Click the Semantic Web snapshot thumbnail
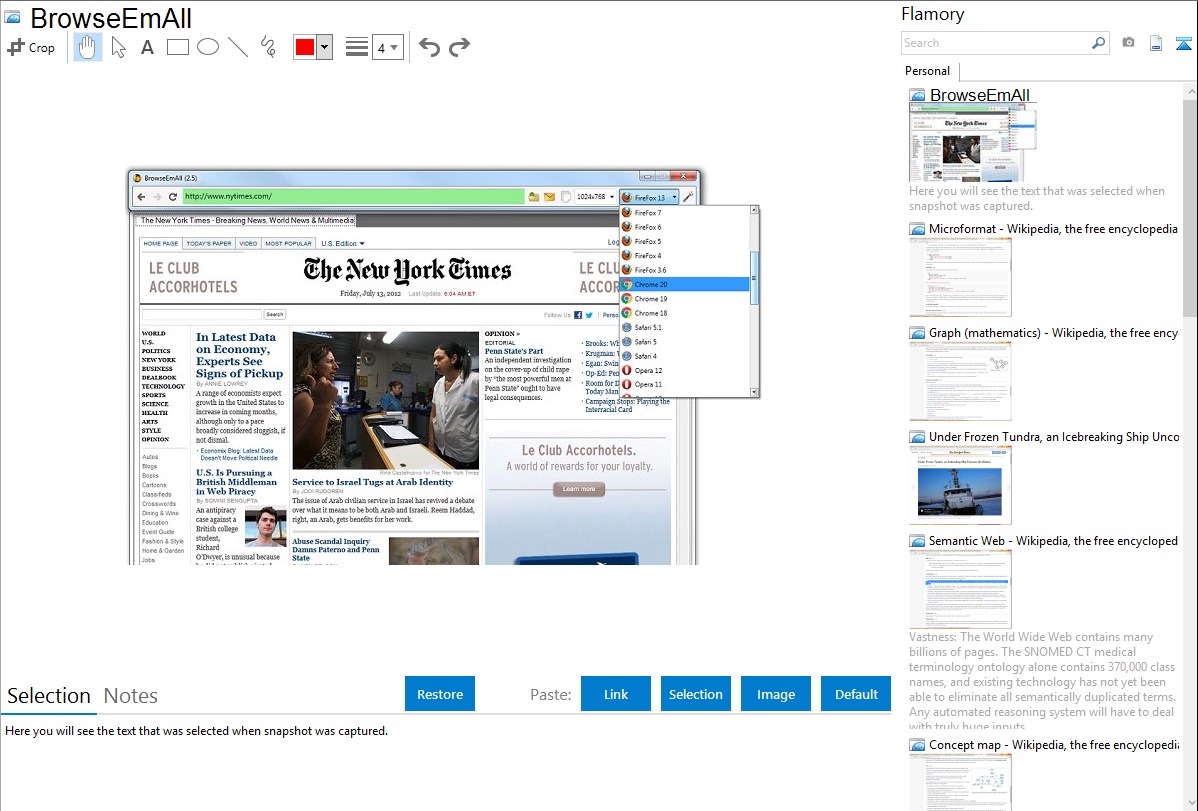The height and width of the screenshot is (811, 1198). 960,589
